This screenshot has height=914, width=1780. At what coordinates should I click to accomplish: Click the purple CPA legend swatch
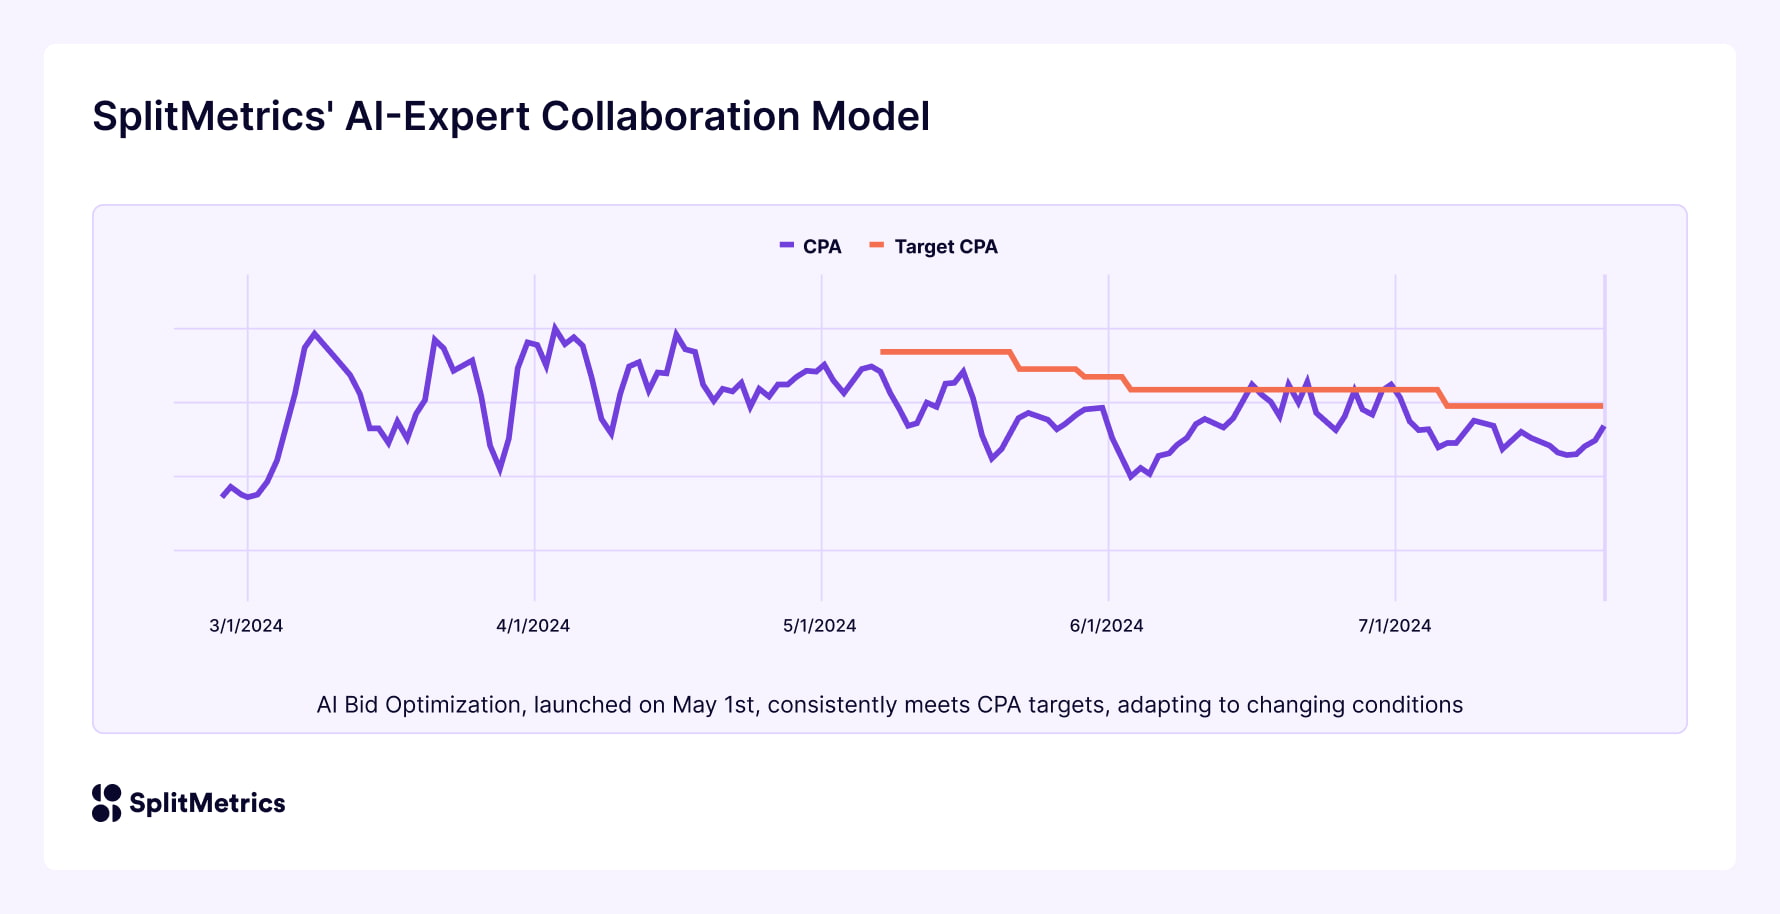(787, 245)
